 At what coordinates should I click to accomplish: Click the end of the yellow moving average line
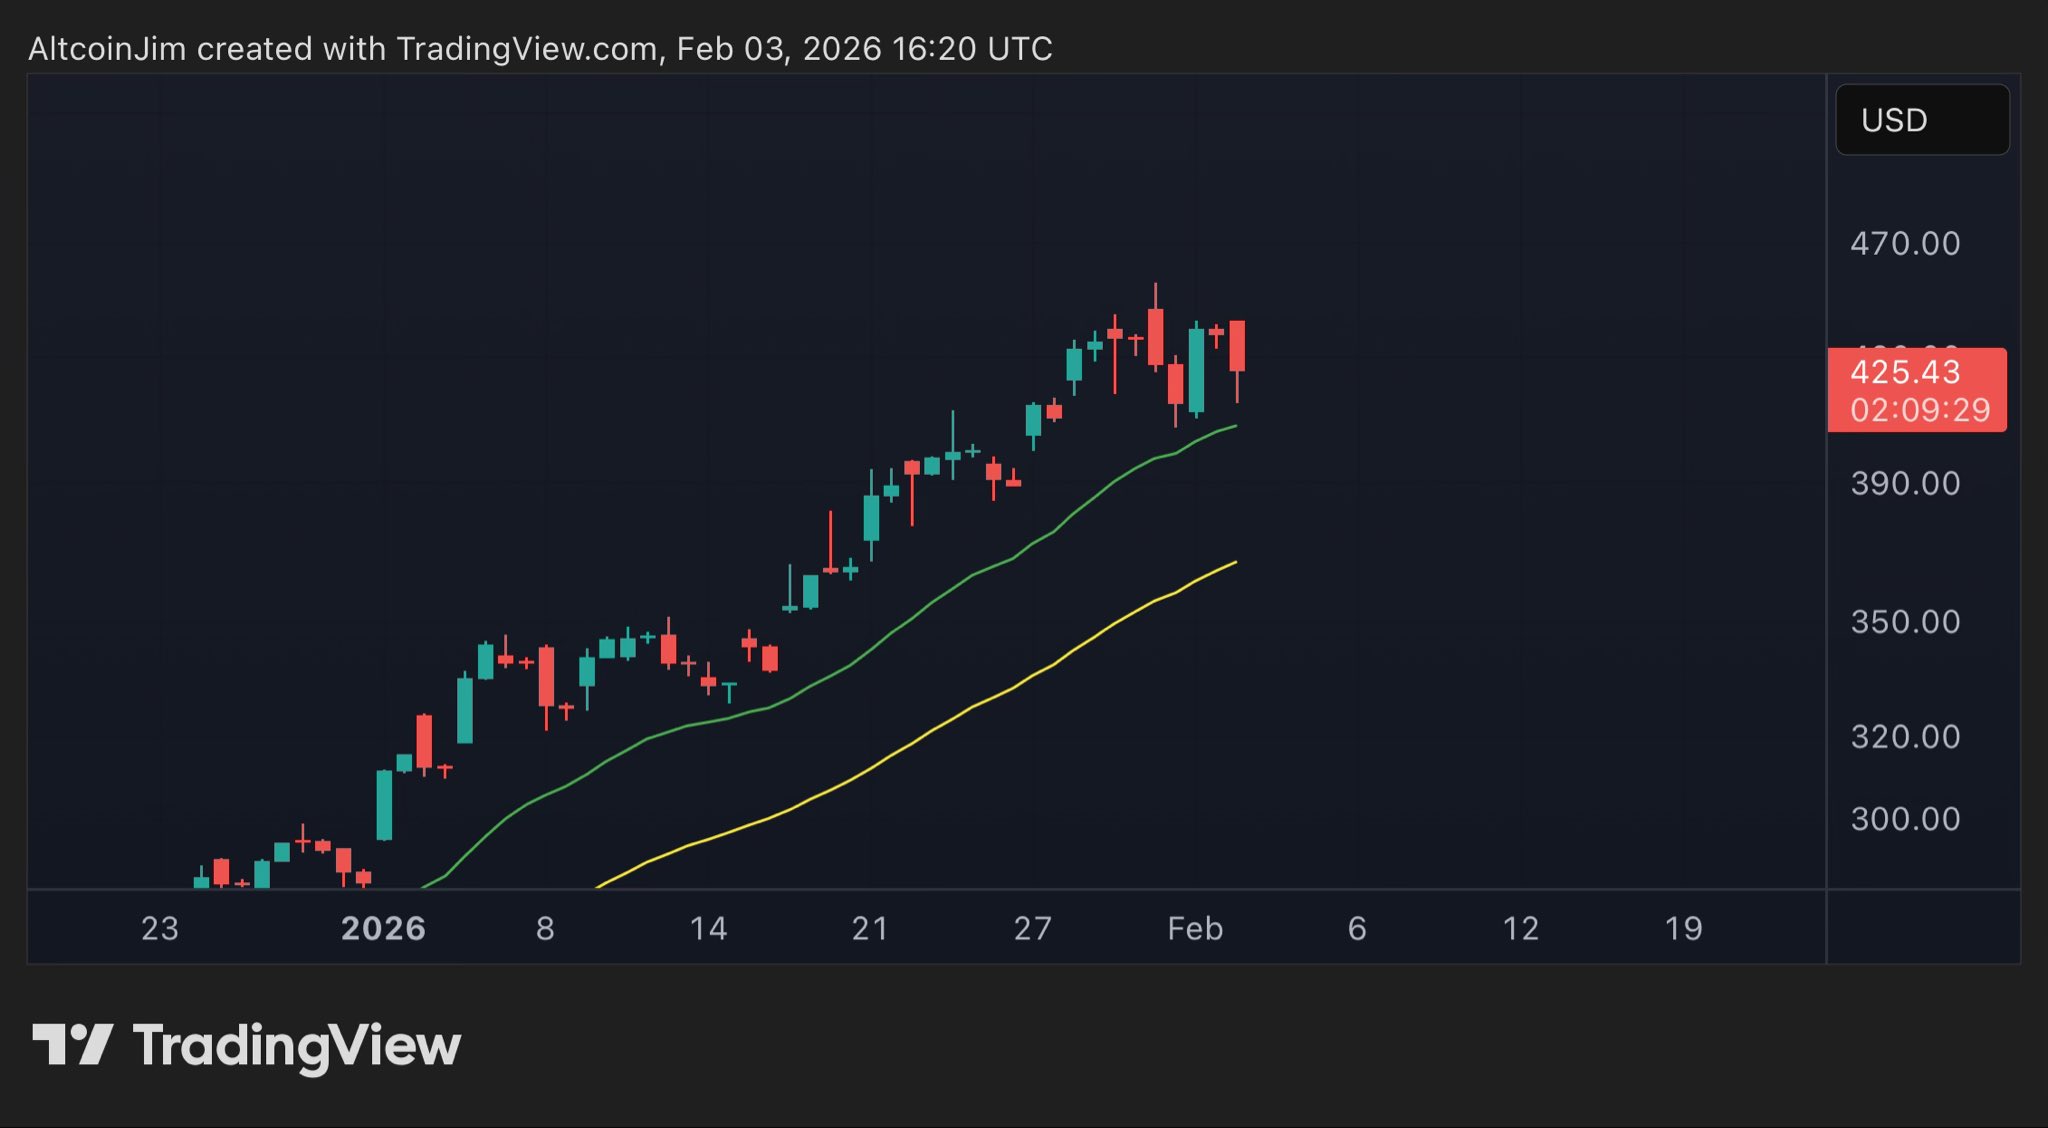click(1235, 563)
